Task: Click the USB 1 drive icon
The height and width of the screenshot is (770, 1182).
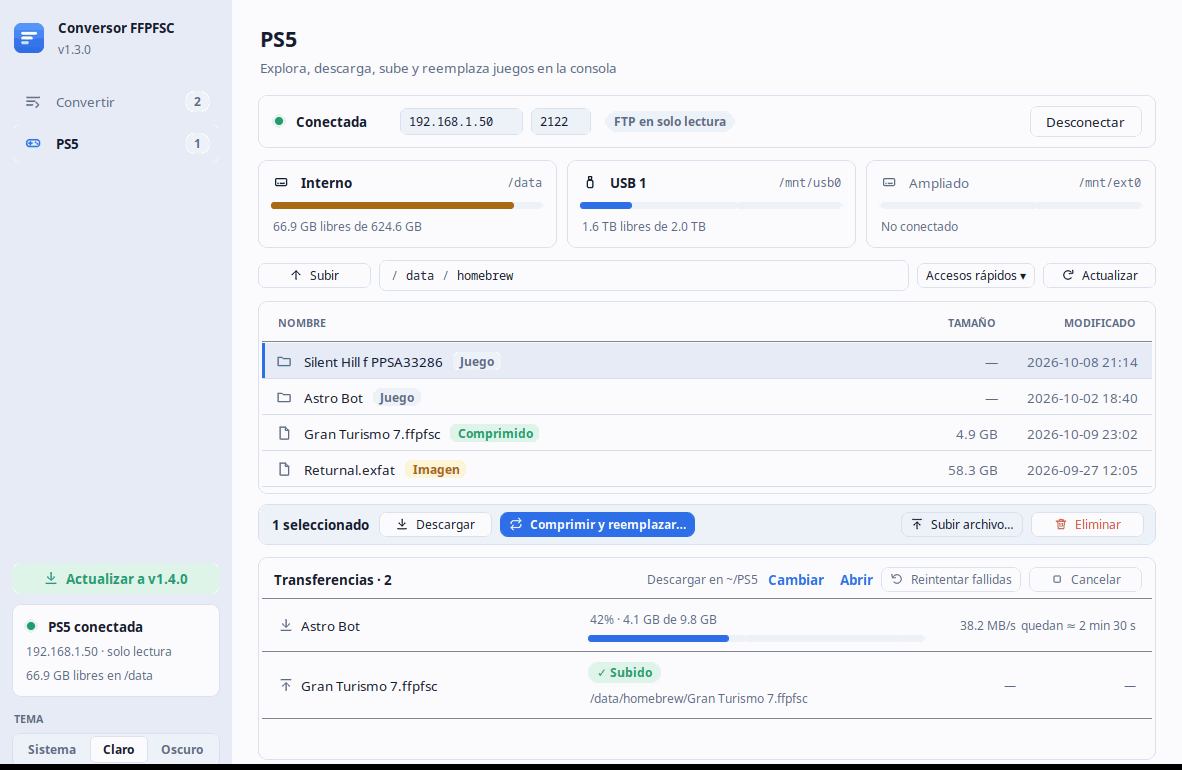Action: (590, 183)
